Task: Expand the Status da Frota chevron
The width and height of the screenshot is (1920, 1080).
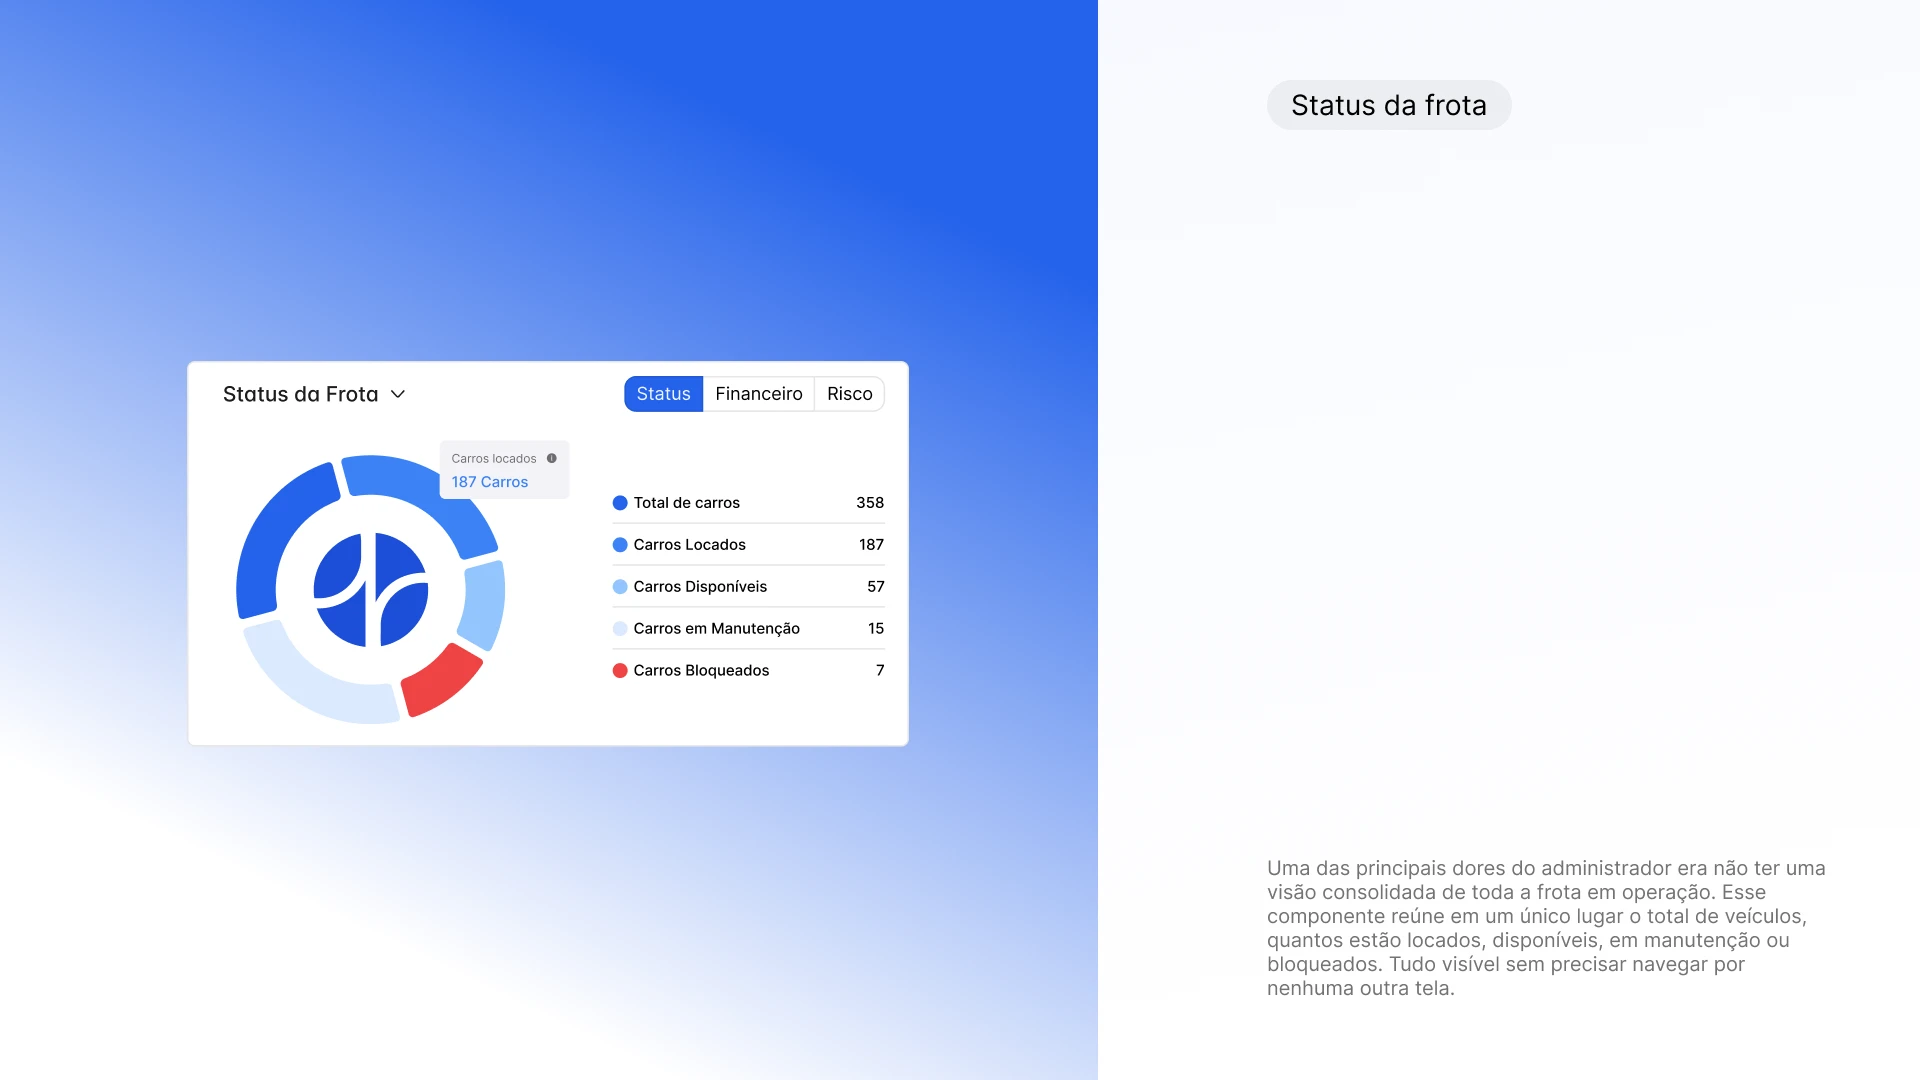Action: [x=398, y=394]
